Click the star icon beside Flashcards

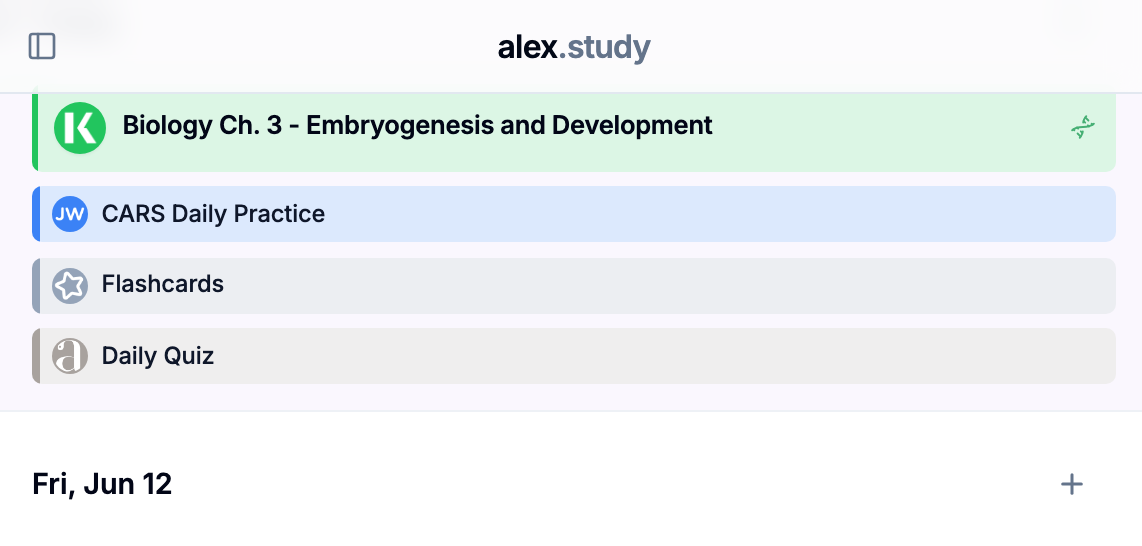point(70,285)
